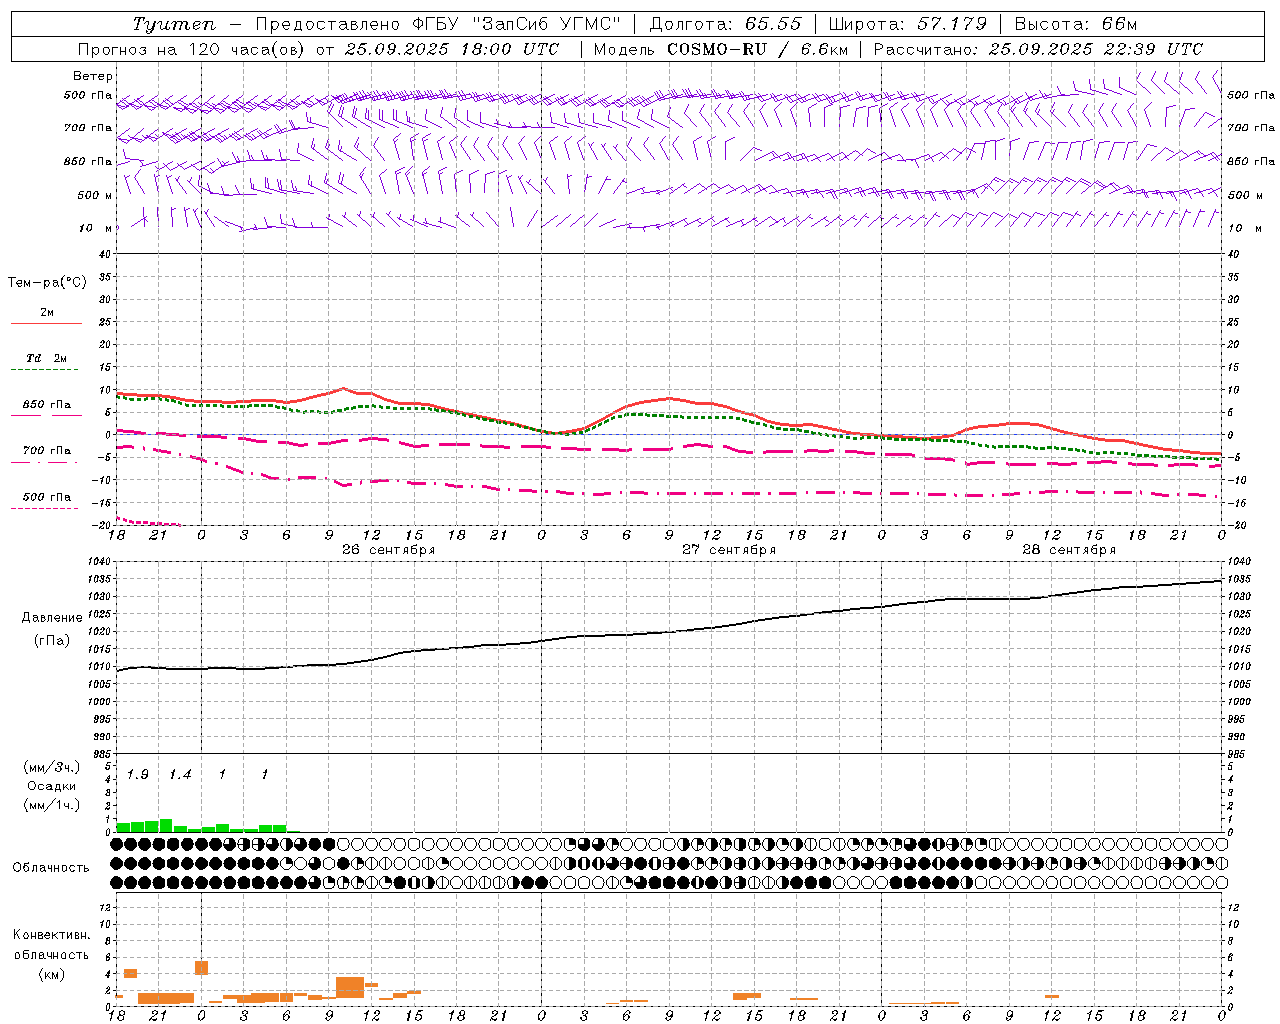Viewport: 1280px width, 1024px height.
Task: Click the '28 сентября' date label
Action: [1069, 550]
